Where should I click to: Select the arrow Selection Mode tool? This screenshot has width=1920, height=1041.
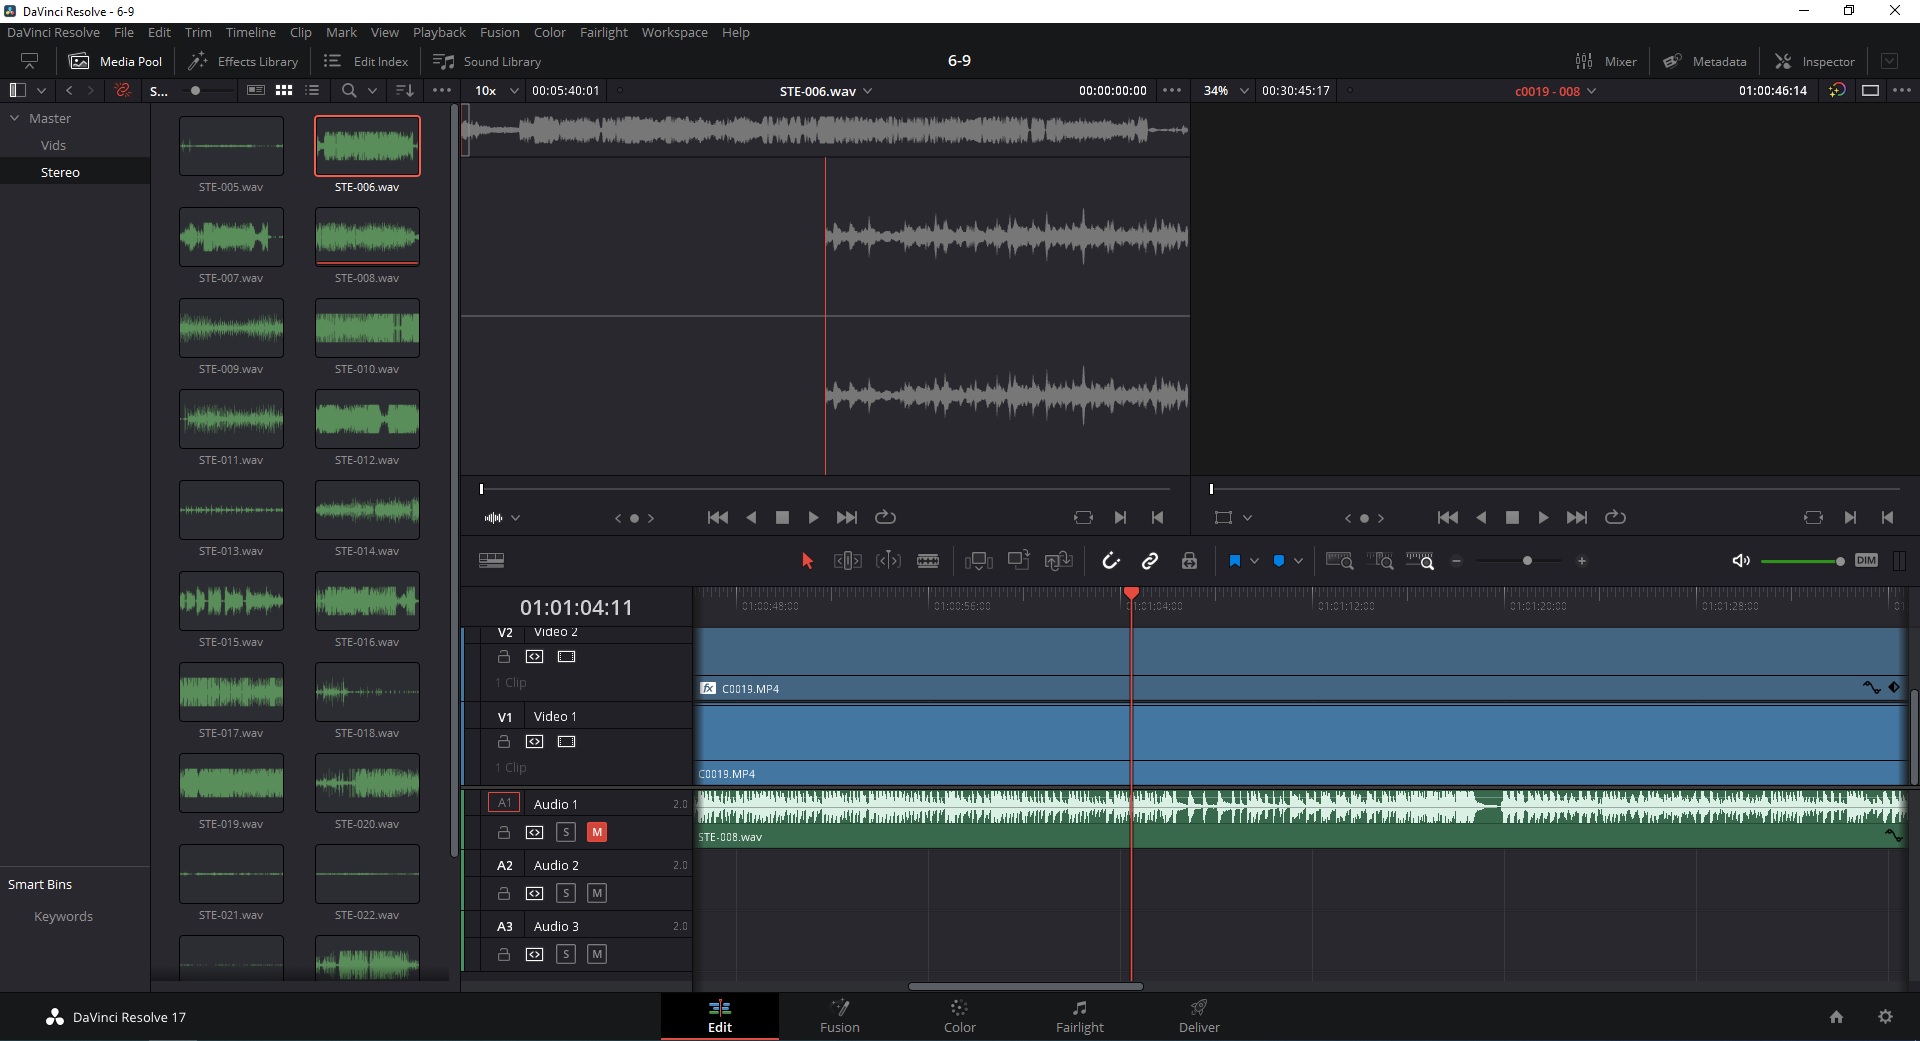807,561
